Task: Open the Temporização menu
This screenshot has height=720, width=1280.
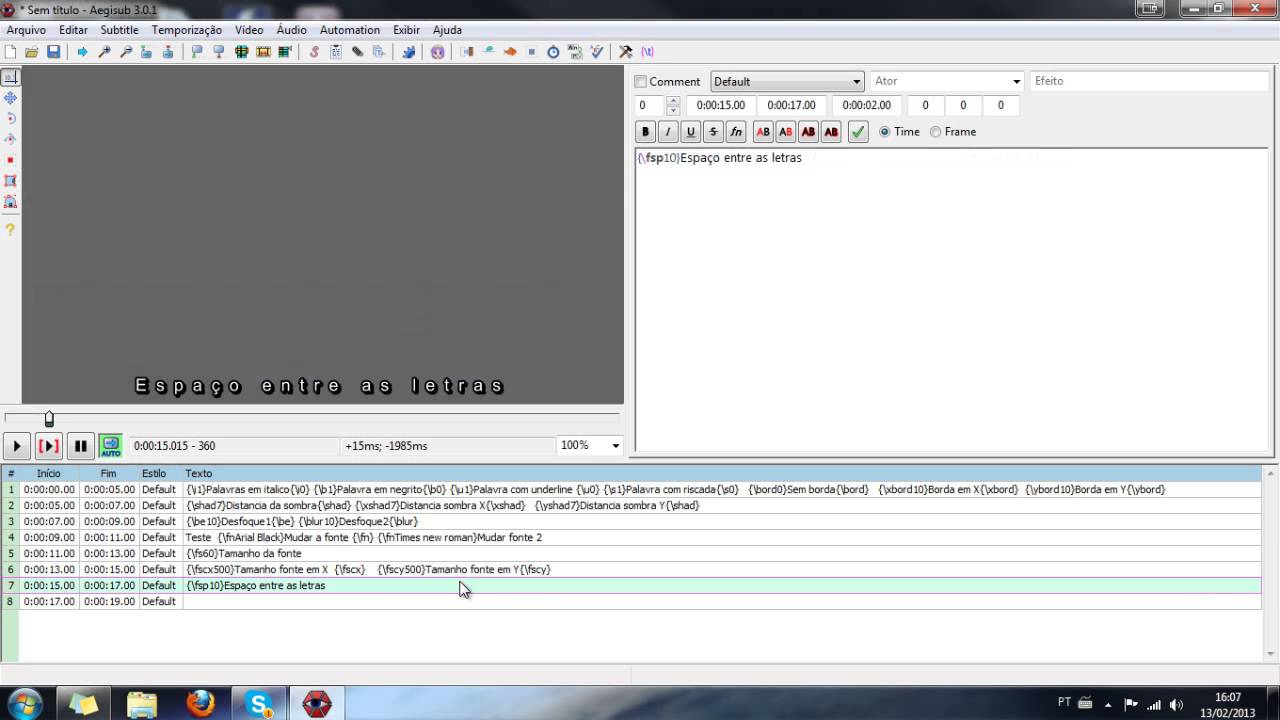Action: (x=187, y=30)
